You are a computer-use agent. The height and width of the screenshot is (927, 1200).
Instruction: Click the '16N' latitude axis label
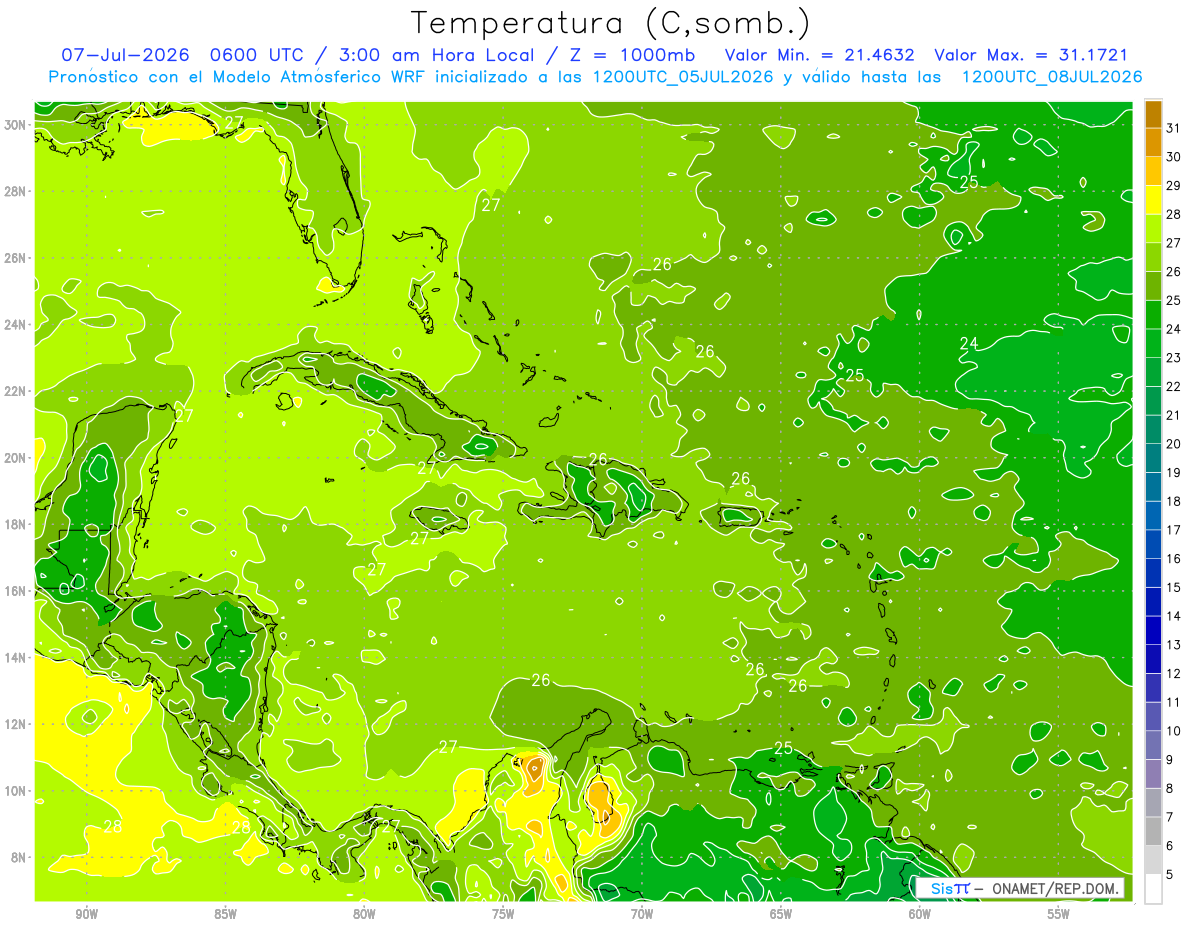pos(15,591)
